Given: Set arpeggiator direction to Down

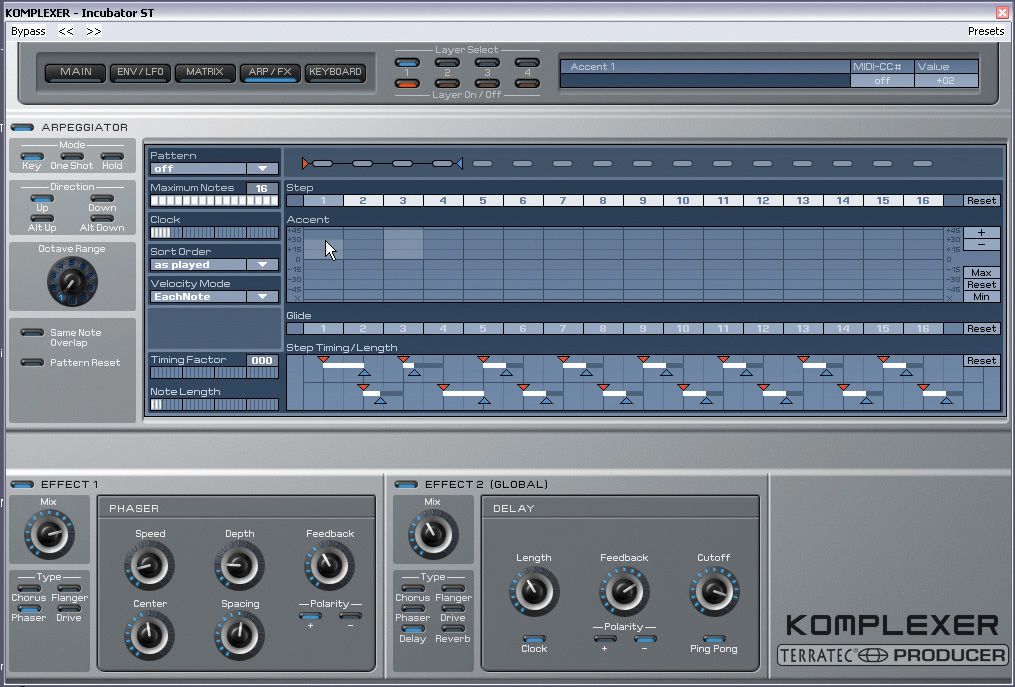Looking at the screenshot, I should pyautogui.click(x=102, y=199).
